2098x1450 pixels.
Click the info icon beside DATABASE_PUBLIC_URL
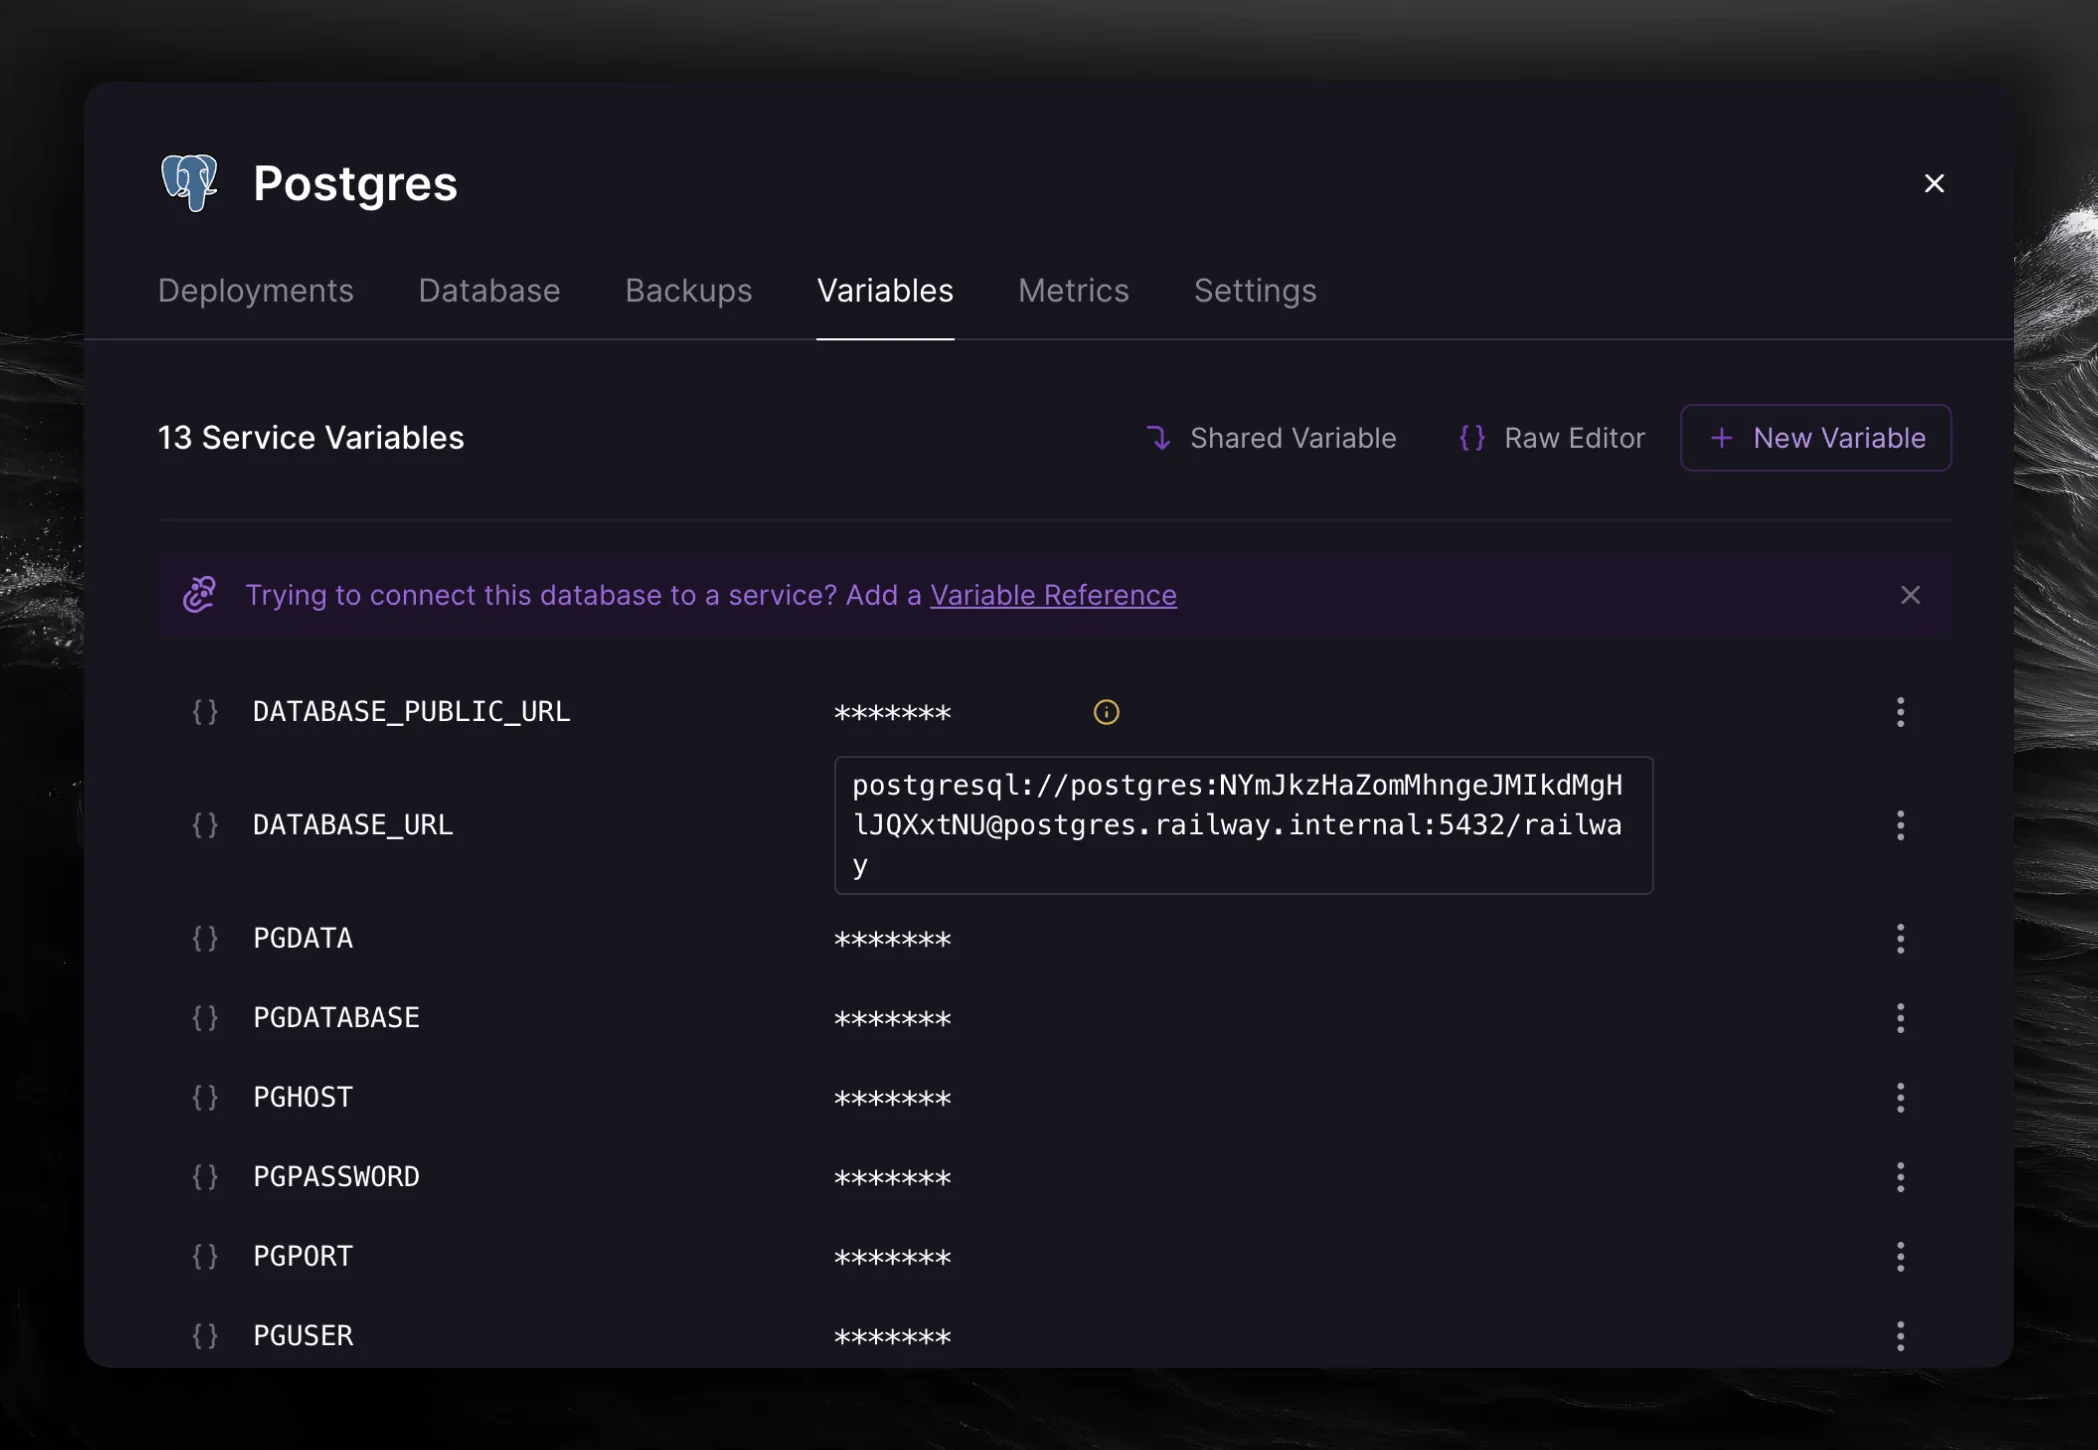point(1106,712)
